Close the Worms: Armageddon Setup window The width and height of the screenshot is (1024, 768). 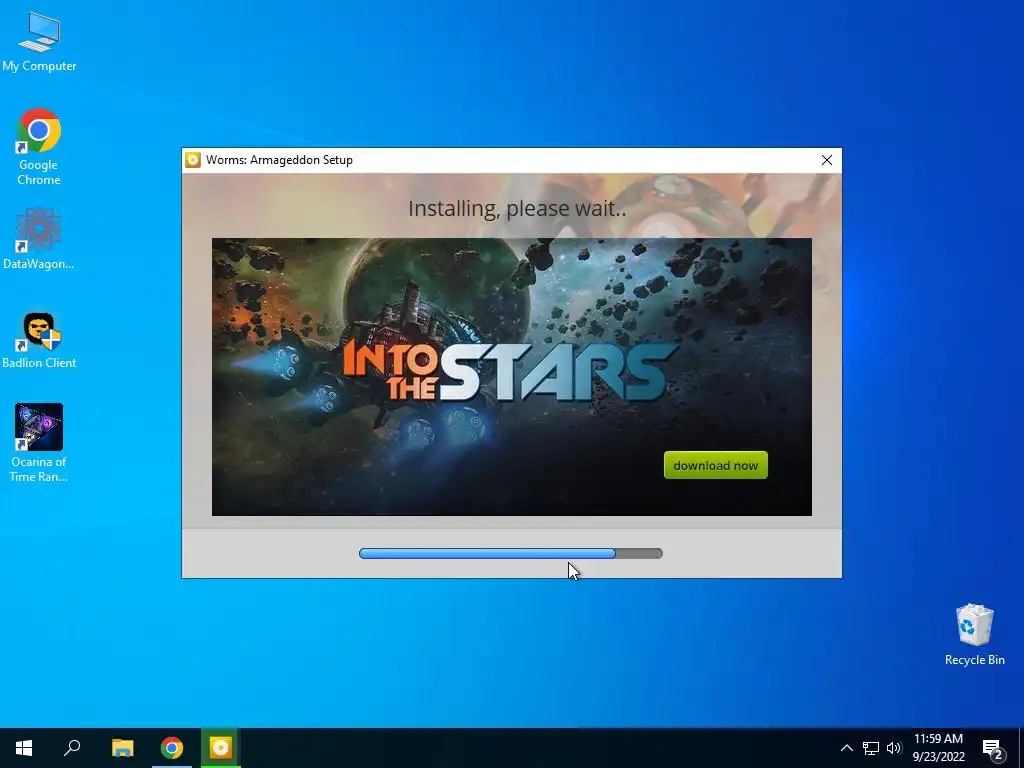tap(827, 160)
